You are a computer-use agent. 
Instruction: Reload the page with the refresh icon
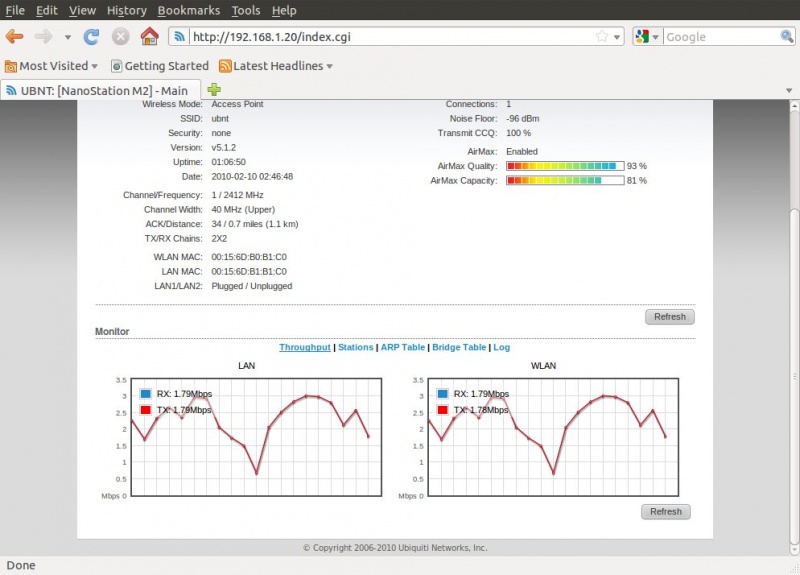point(91,37)
